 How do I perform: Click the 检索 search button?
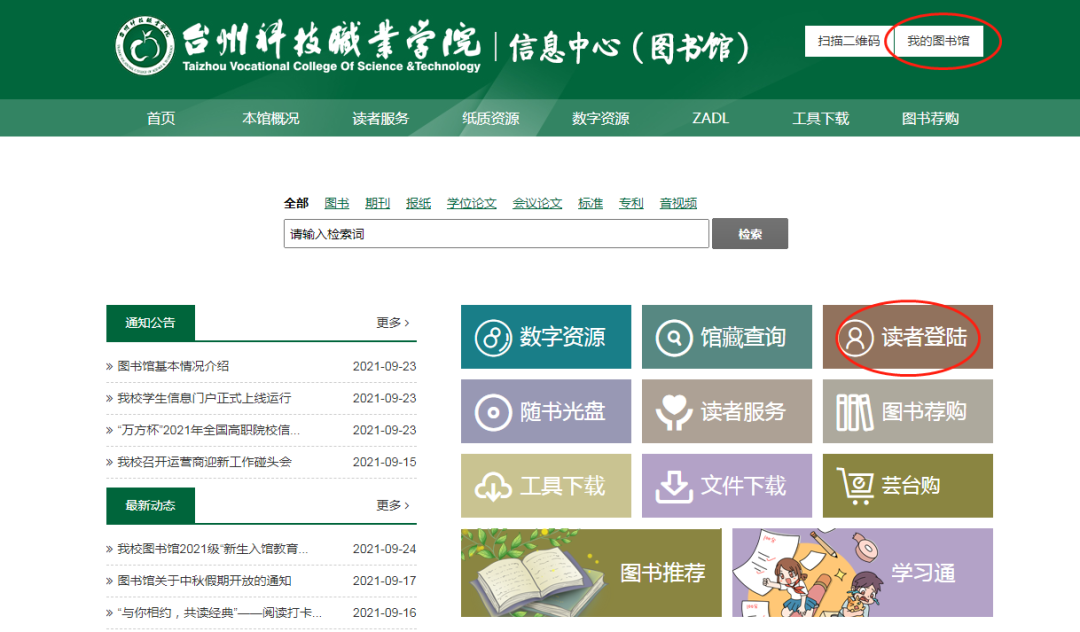click(x=750, y=233)
